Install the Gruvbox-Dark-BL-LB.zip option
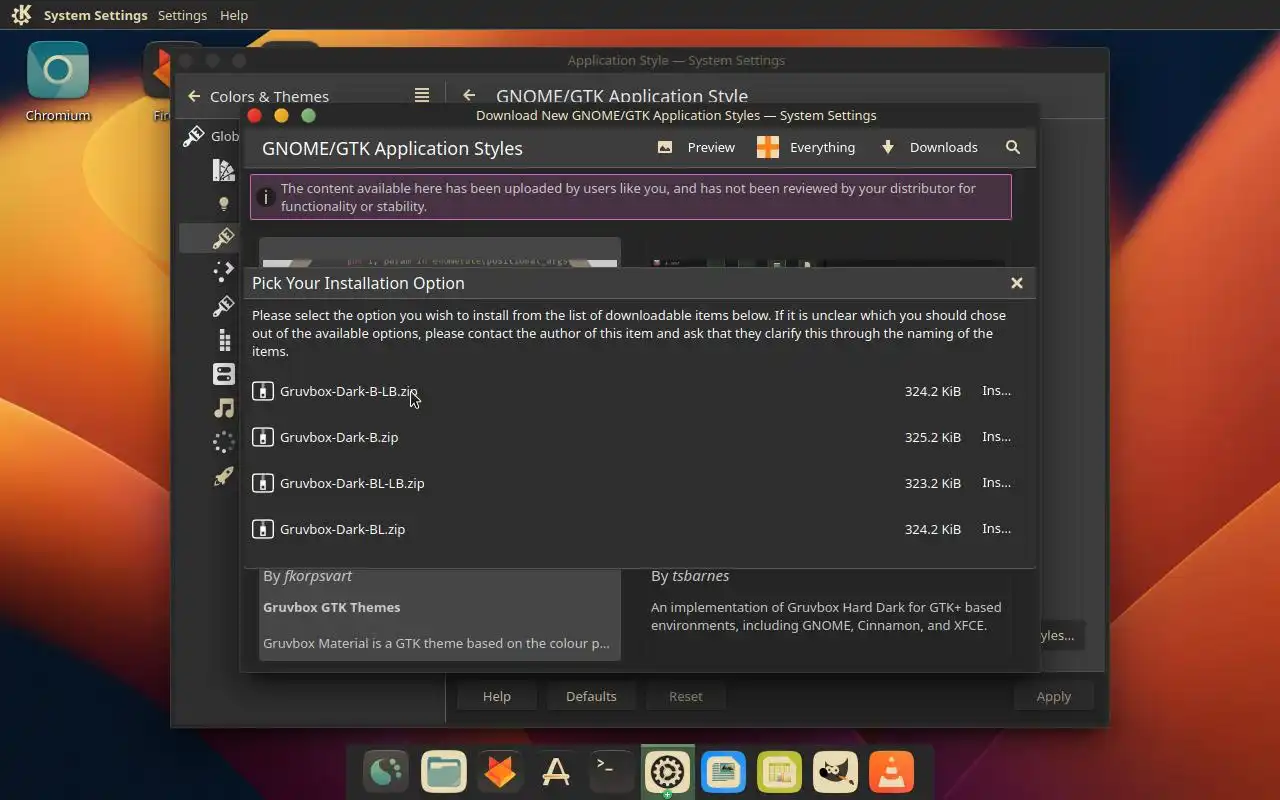This screenshot has width=1280, height=800. coord(996,483)
